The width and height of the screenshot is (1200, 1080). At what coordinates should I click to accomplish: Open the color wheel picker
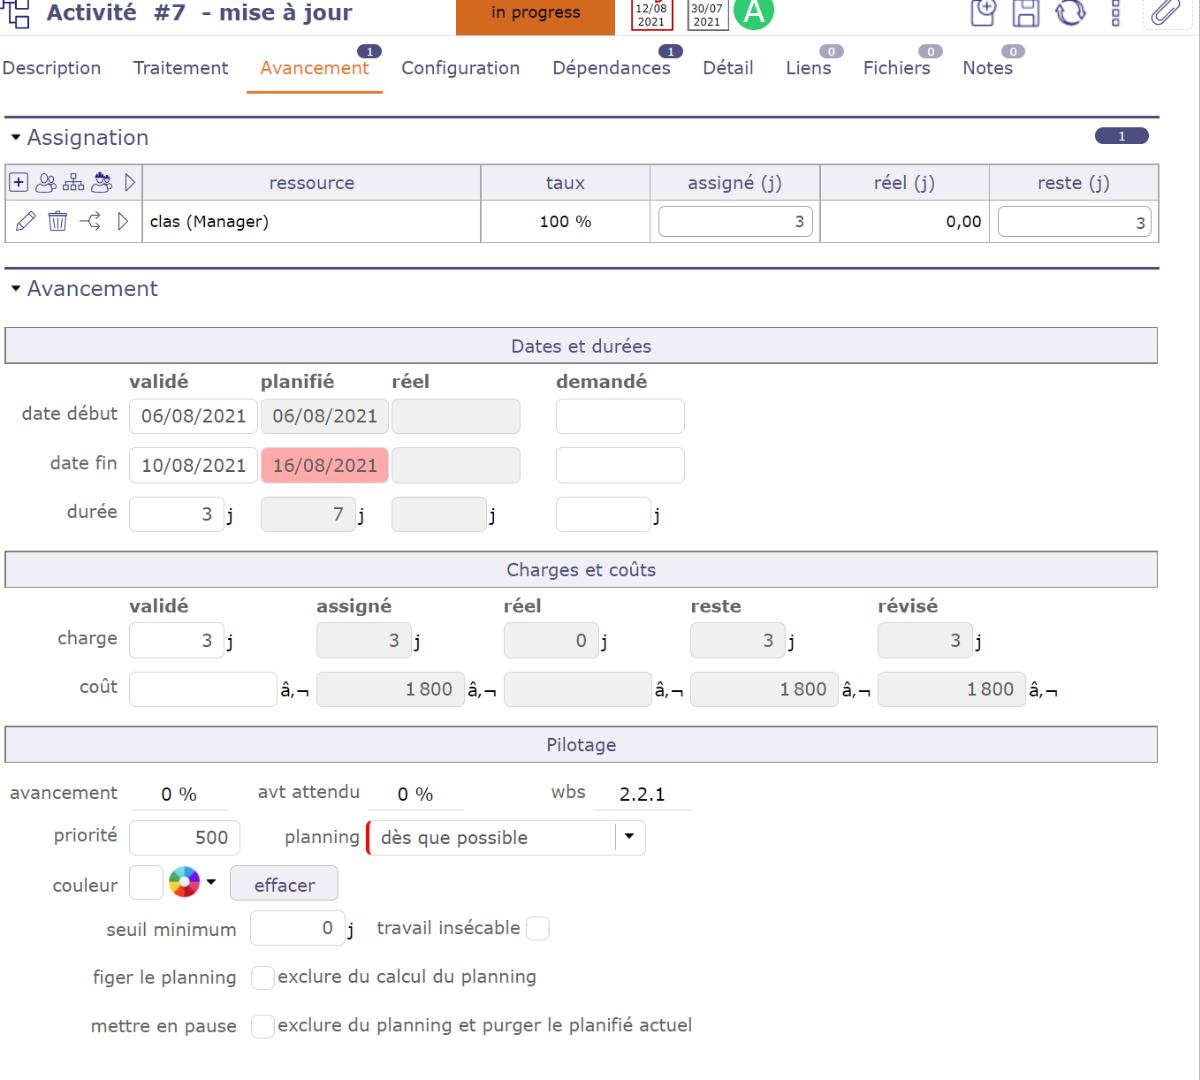(x=185, y=883)
